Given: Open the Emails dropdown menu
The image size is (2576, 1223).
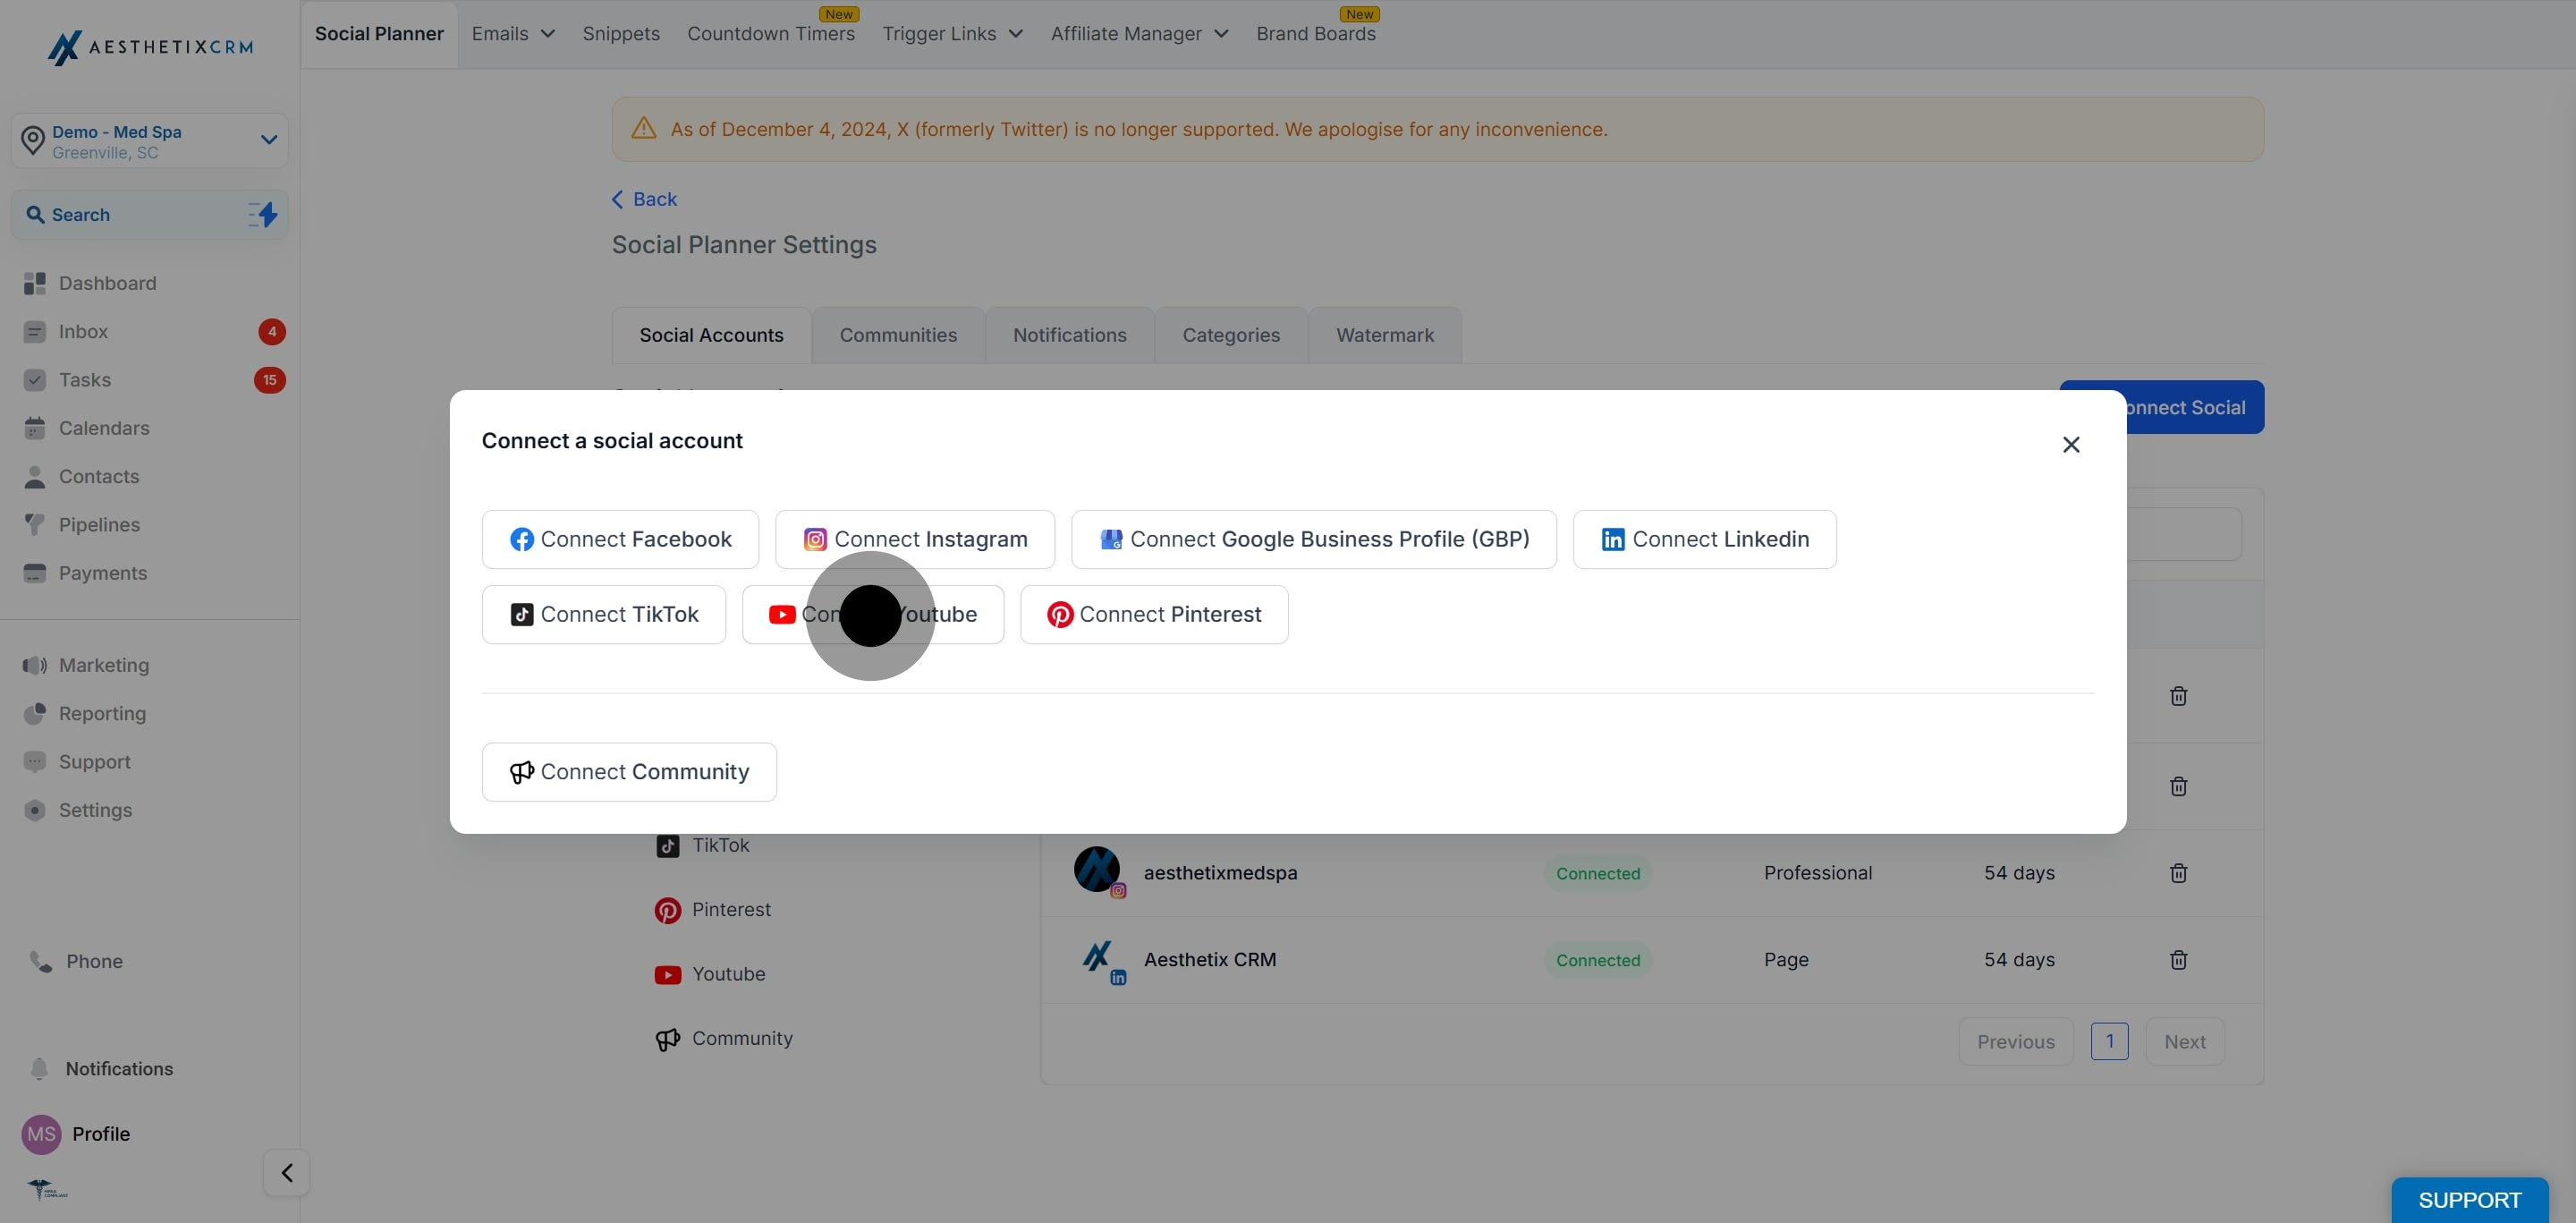Looking at the screenshot, I should pos(513,34).
